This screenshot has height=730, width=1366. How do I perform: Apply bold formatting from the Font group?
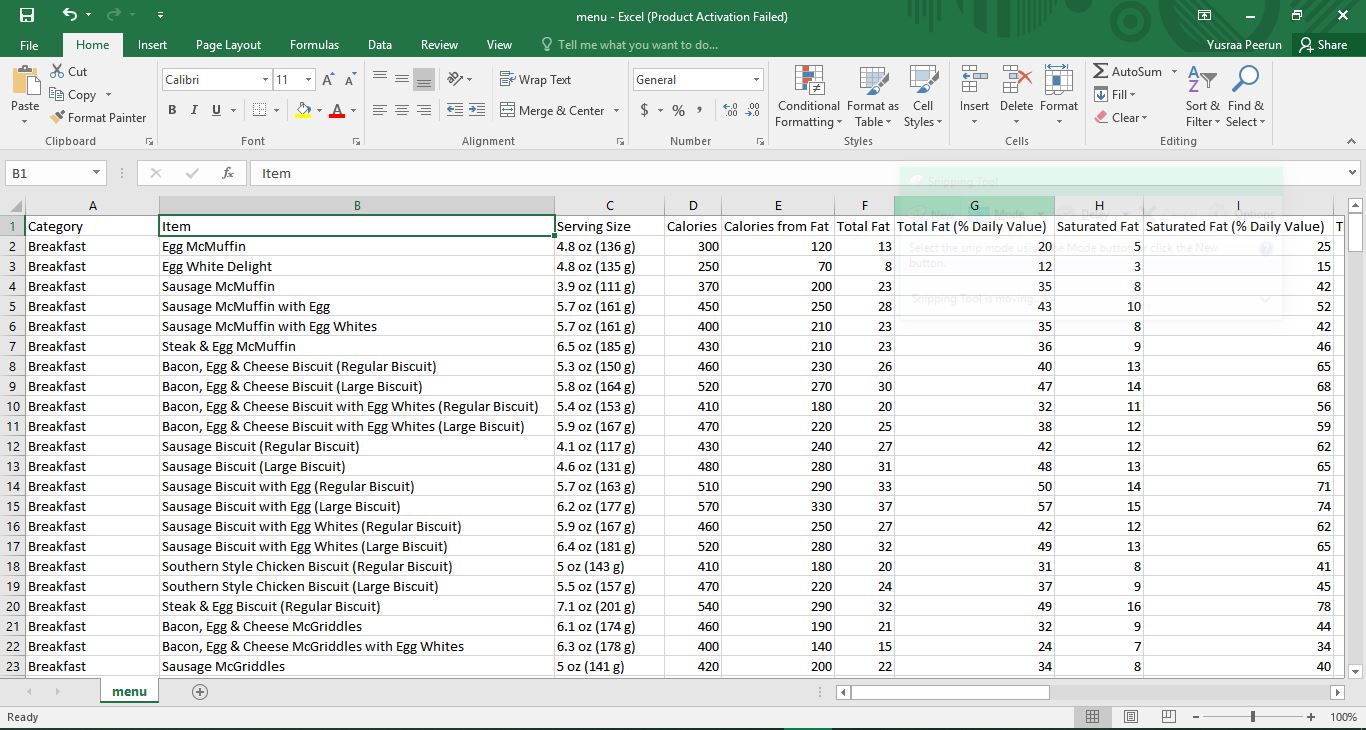[x=171, y=110]
